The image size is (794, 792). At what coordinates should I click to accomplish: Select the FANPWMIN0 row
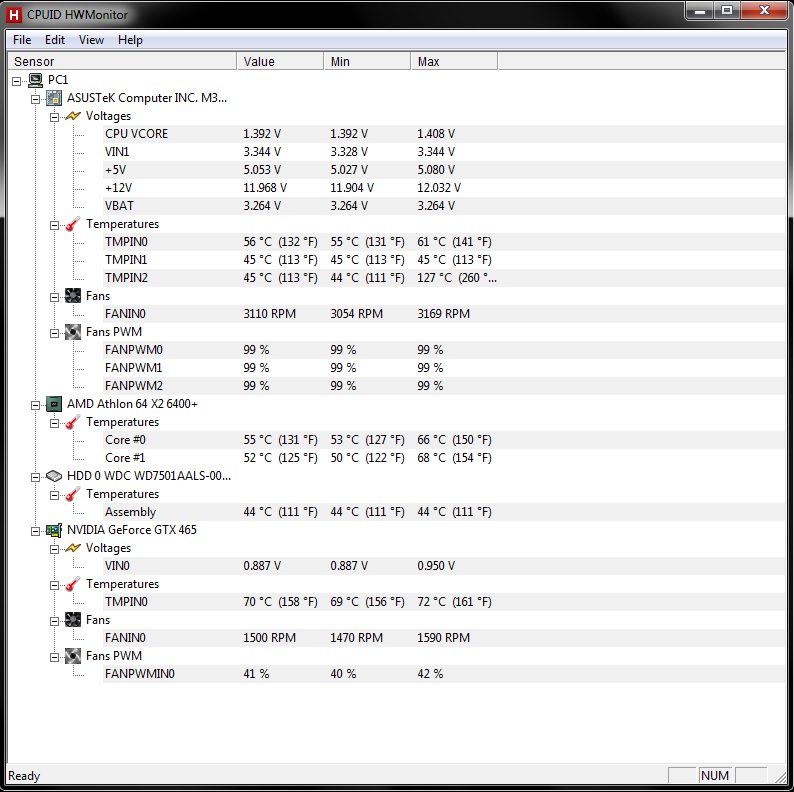pyautogui.click(x=444, y=674)
